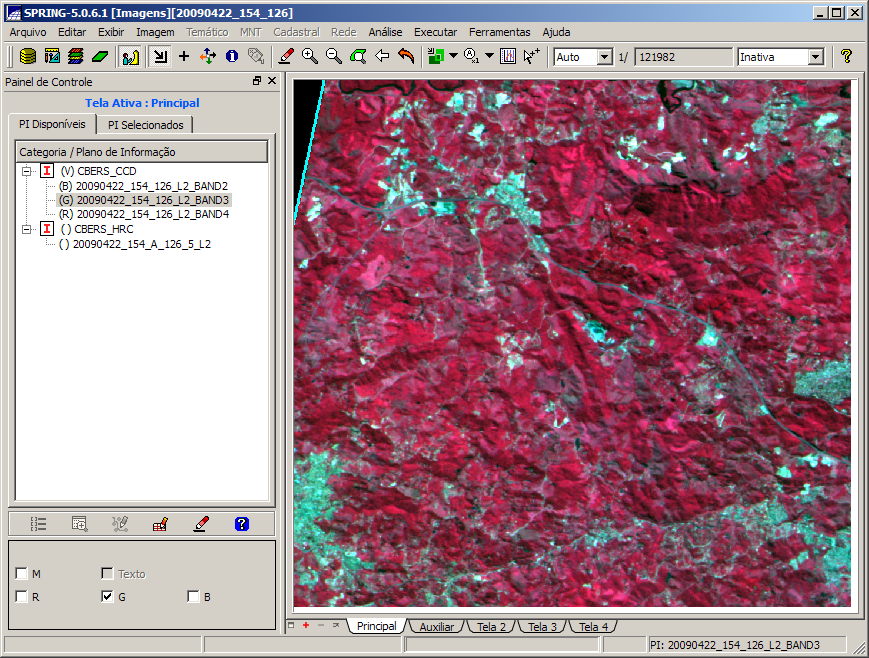Click the red undo arrow icon
Screen dimensions: 869x658
click(x=406, y=57)
